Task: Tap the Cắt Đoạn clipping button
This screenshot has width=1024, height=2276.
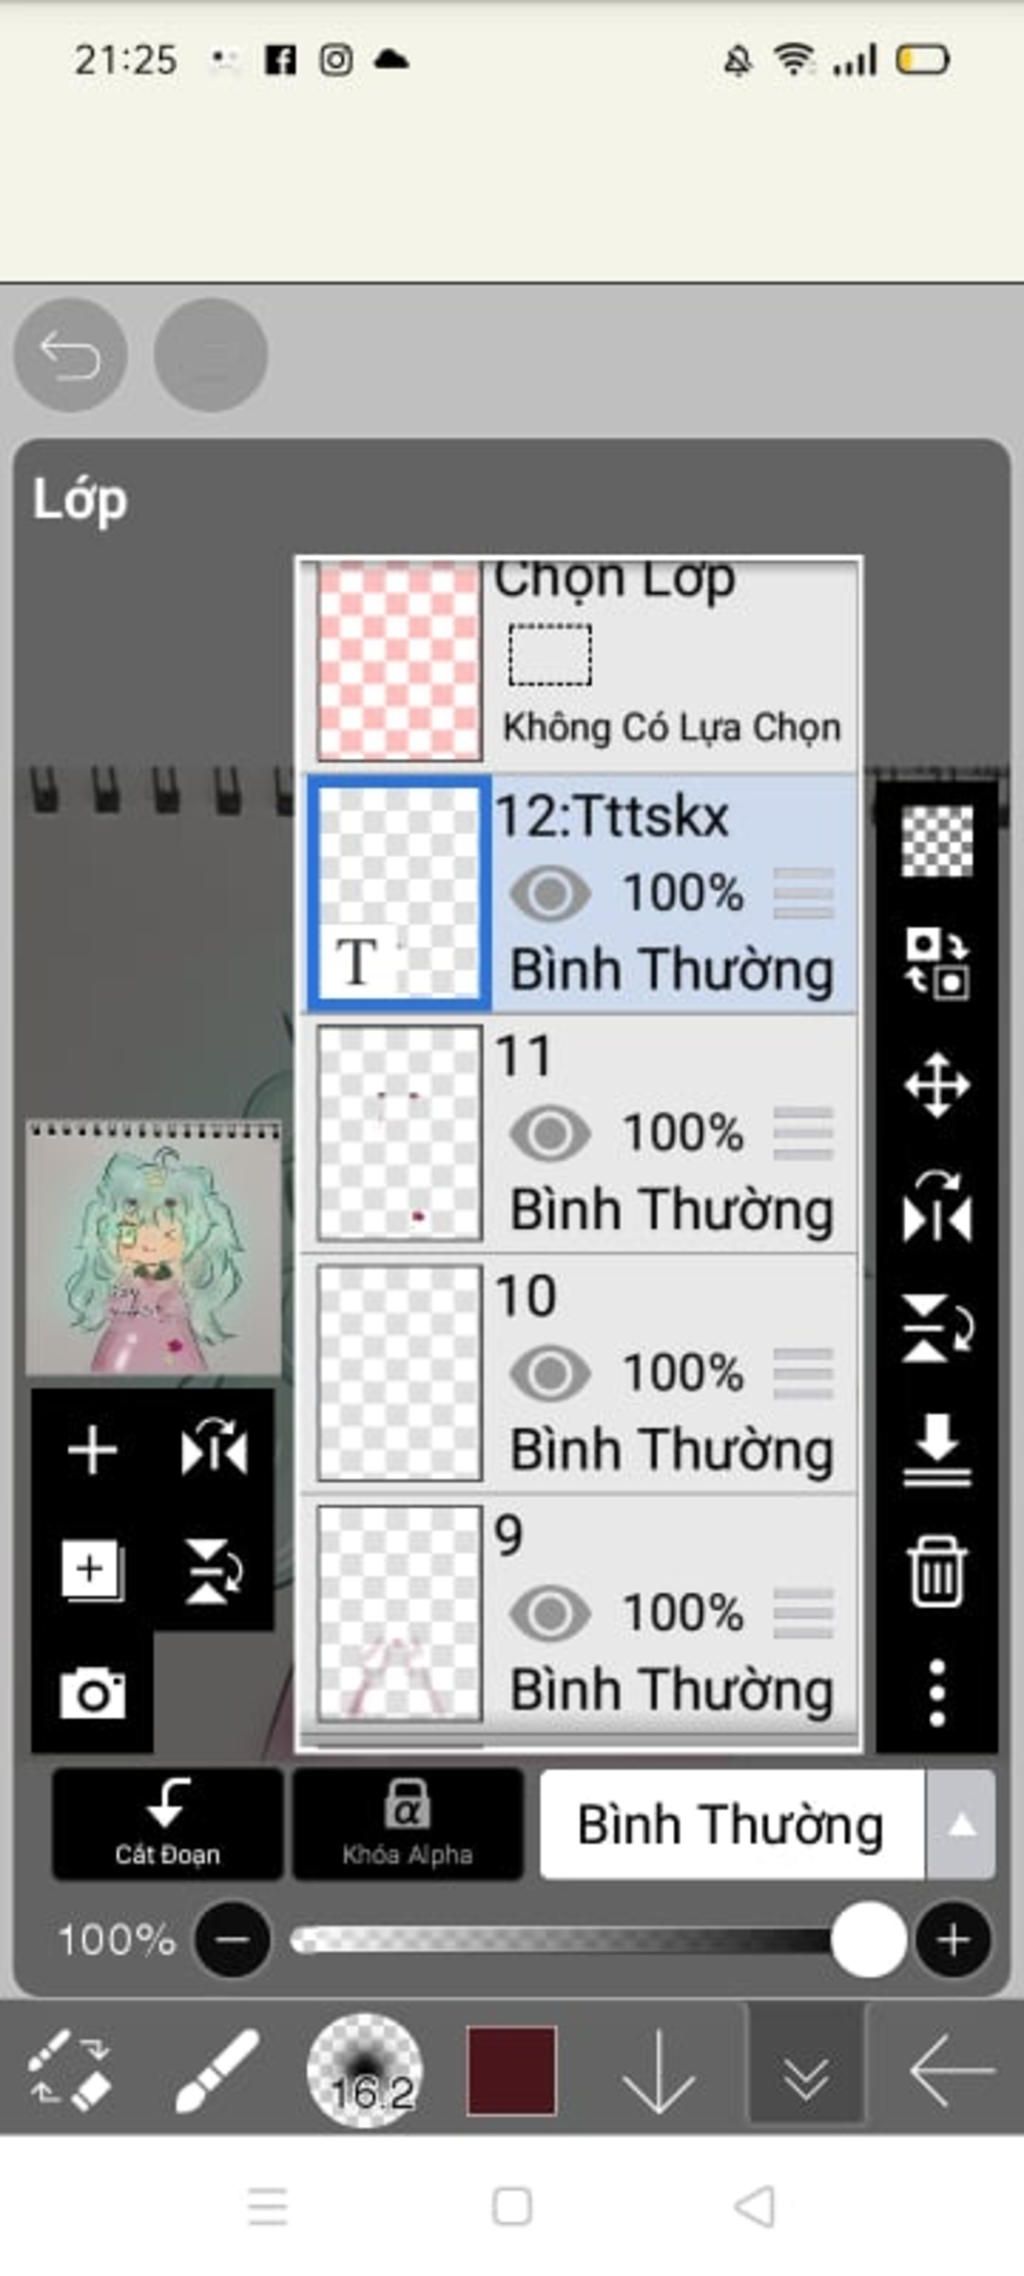Action: 167,1825
